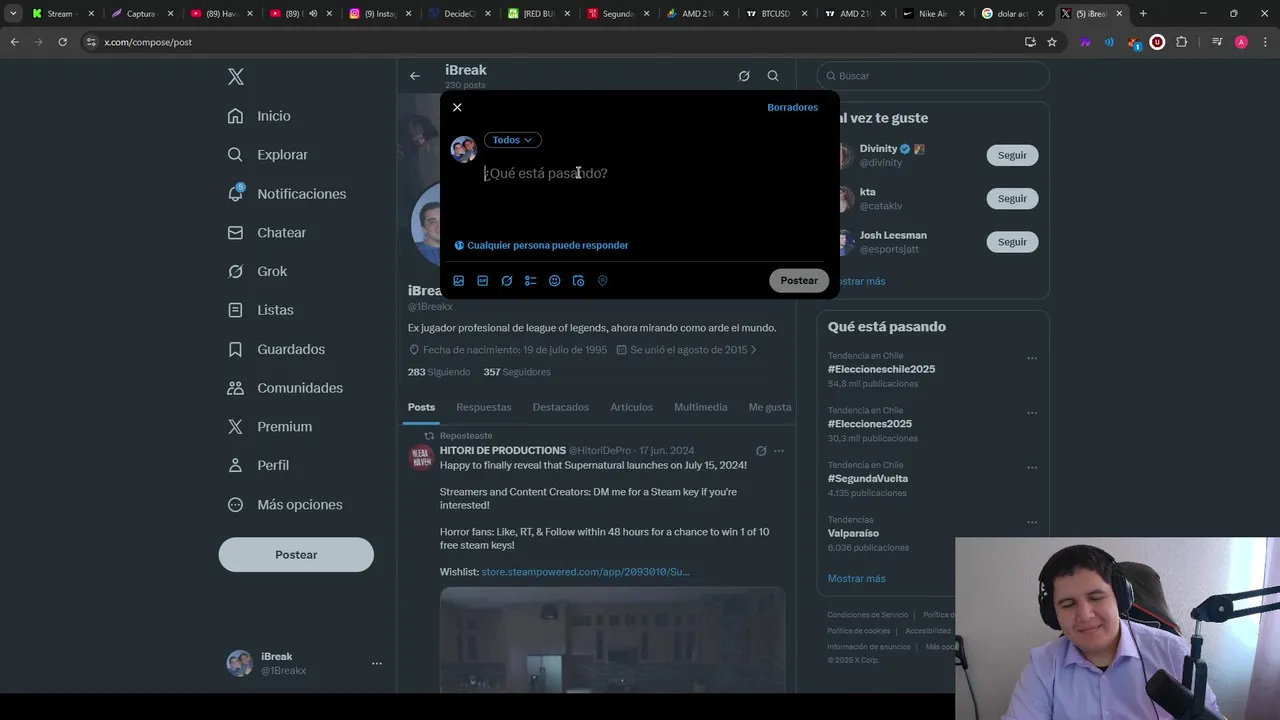Open store.steampowered.com wishlist link
This screenshot has height=720, width=1280.
[585, 572]
